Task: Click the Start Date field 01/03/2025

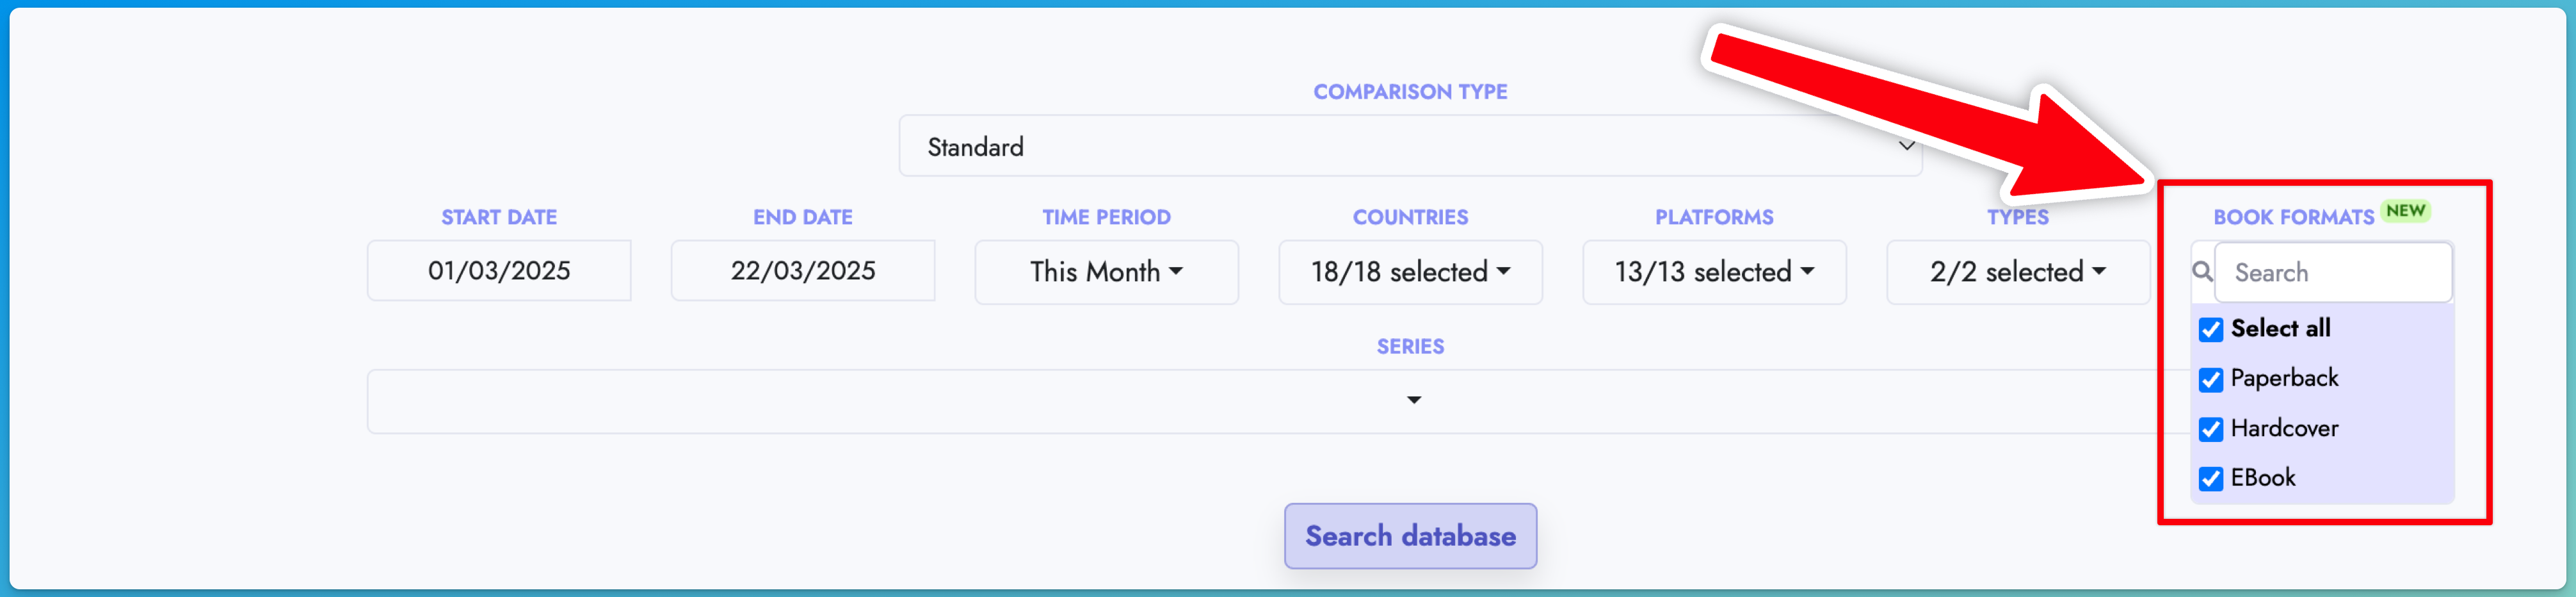Action: pos(499,270)
